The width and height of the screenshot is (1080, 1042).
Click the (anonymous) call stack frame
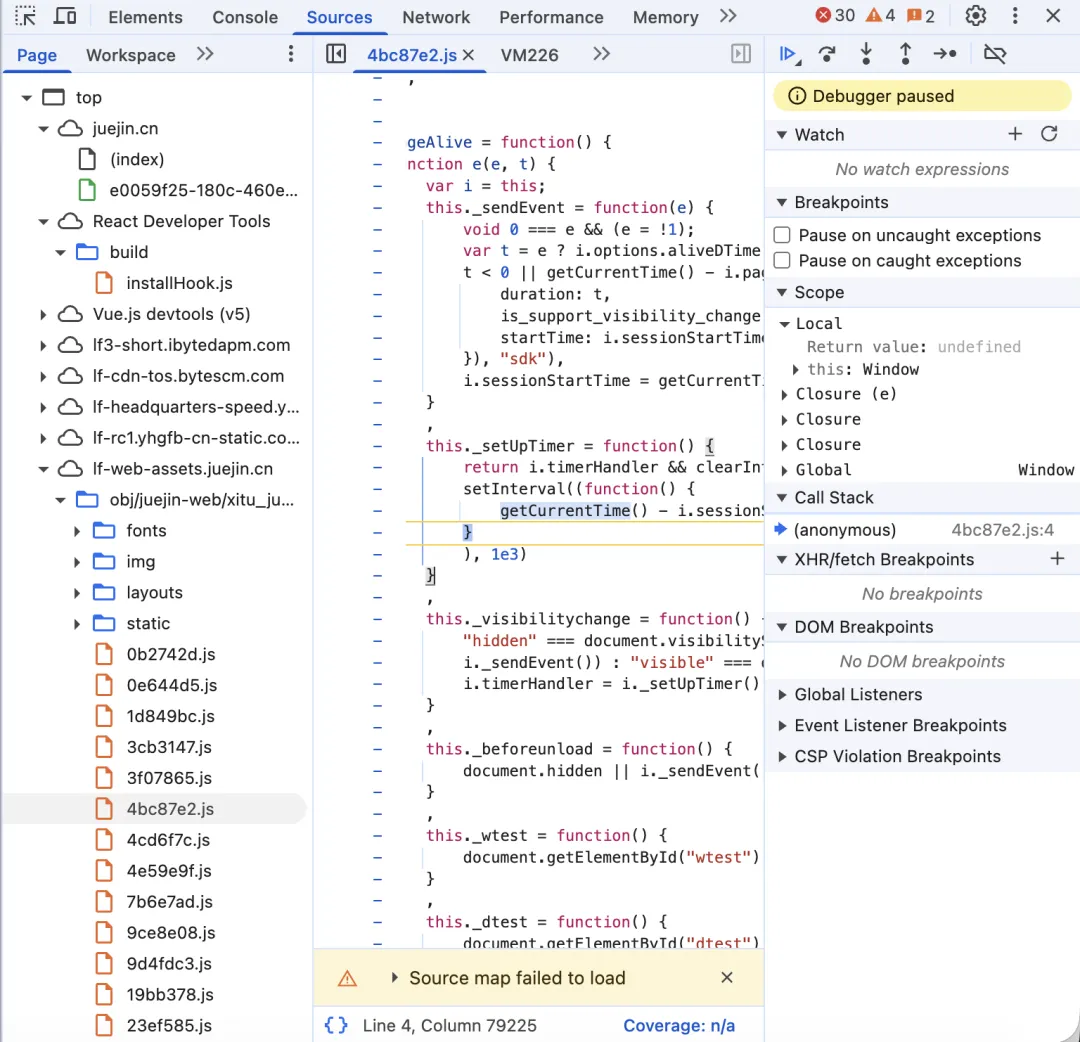(845, 530)
